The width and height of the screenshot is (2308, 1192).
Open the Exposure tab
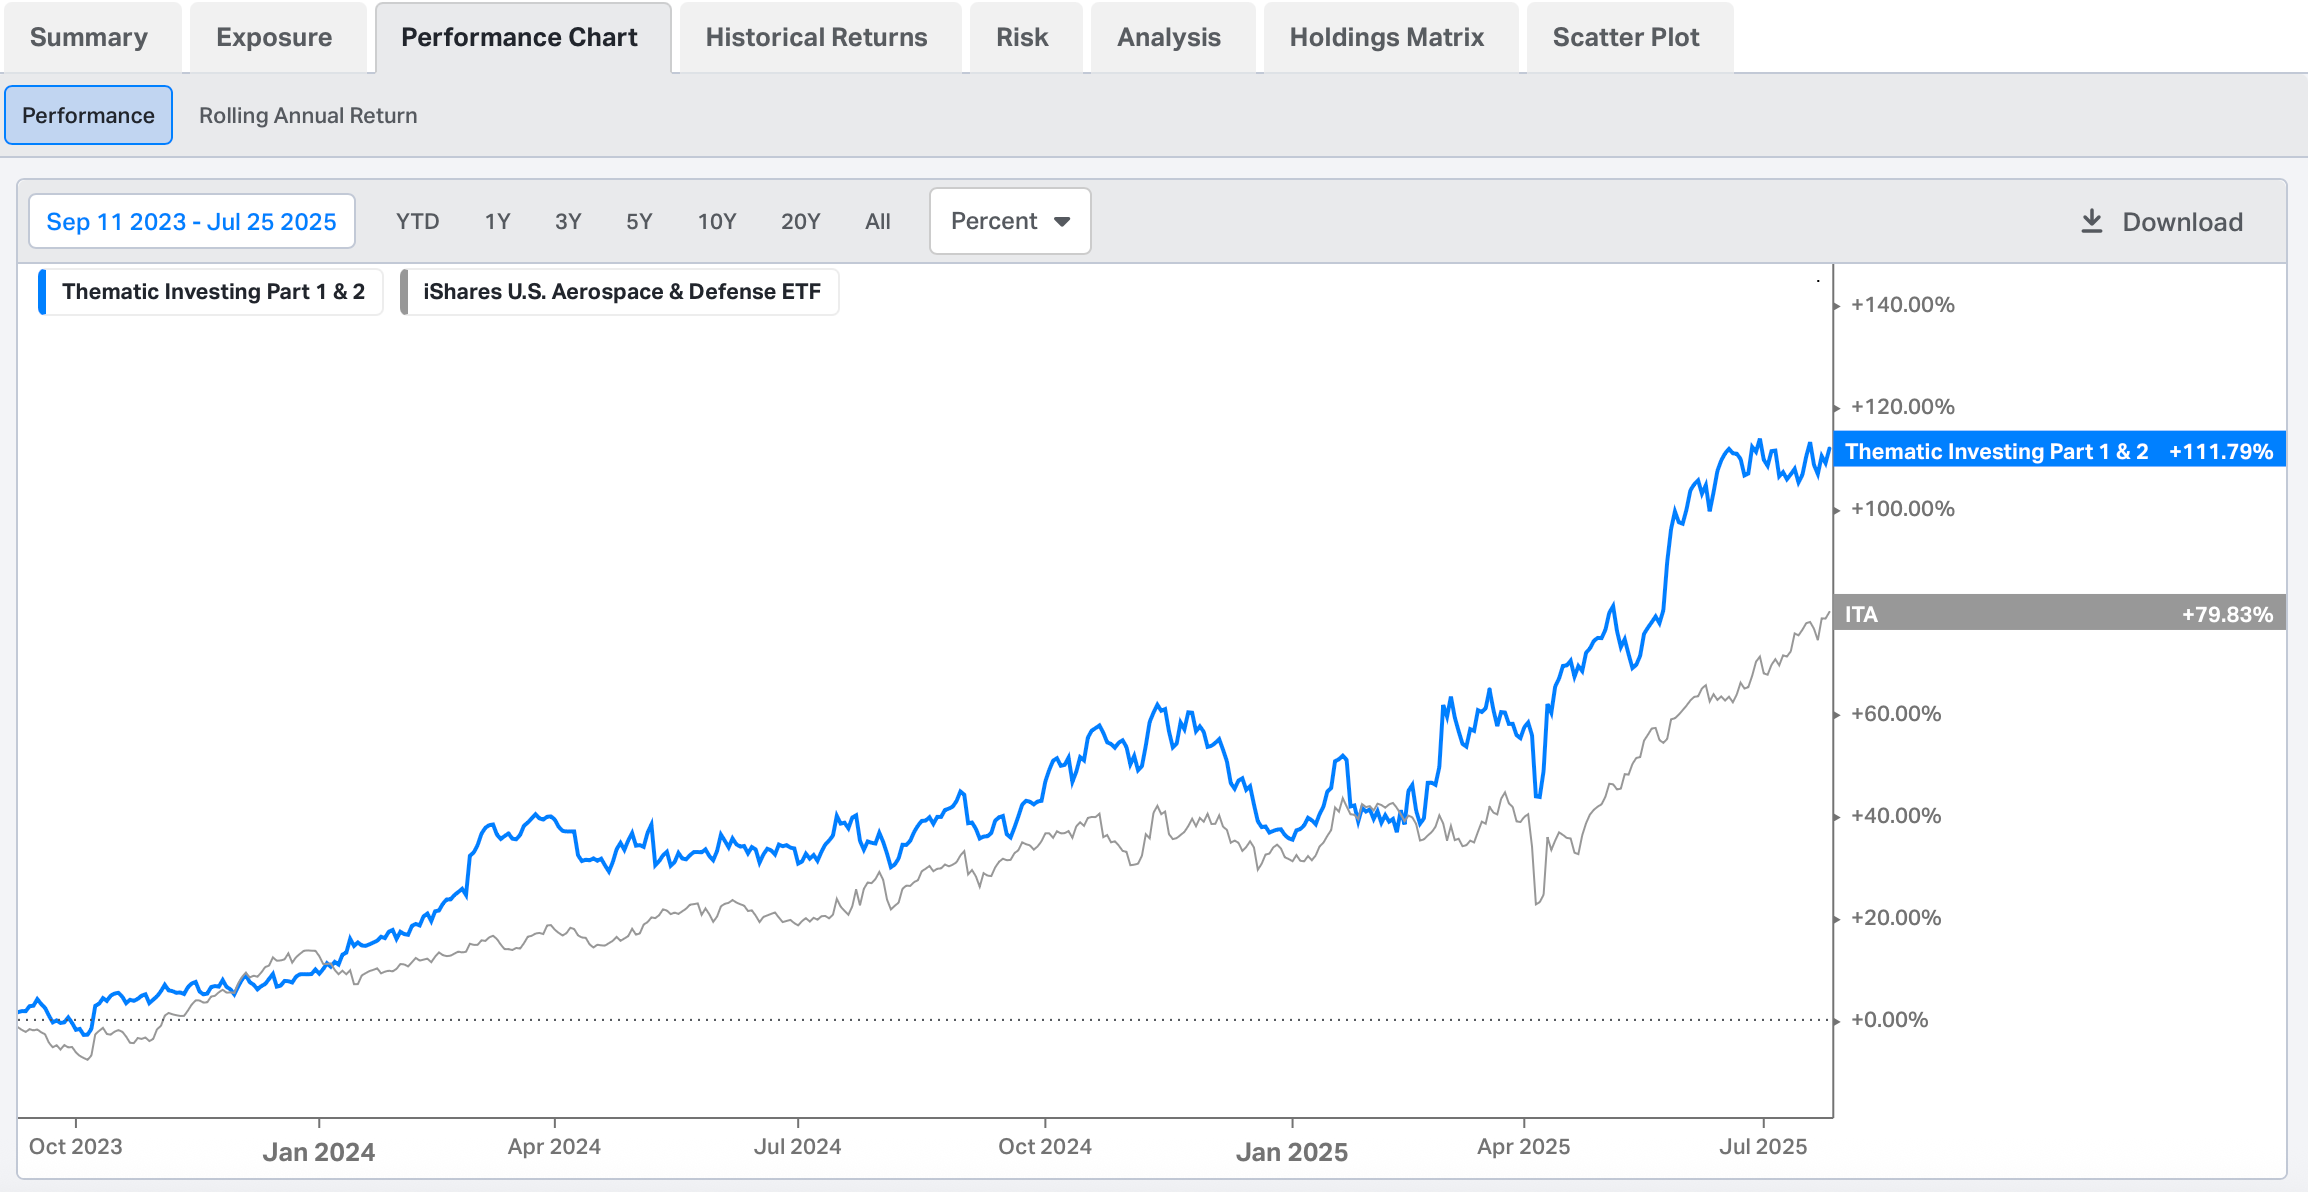point(274,37)
